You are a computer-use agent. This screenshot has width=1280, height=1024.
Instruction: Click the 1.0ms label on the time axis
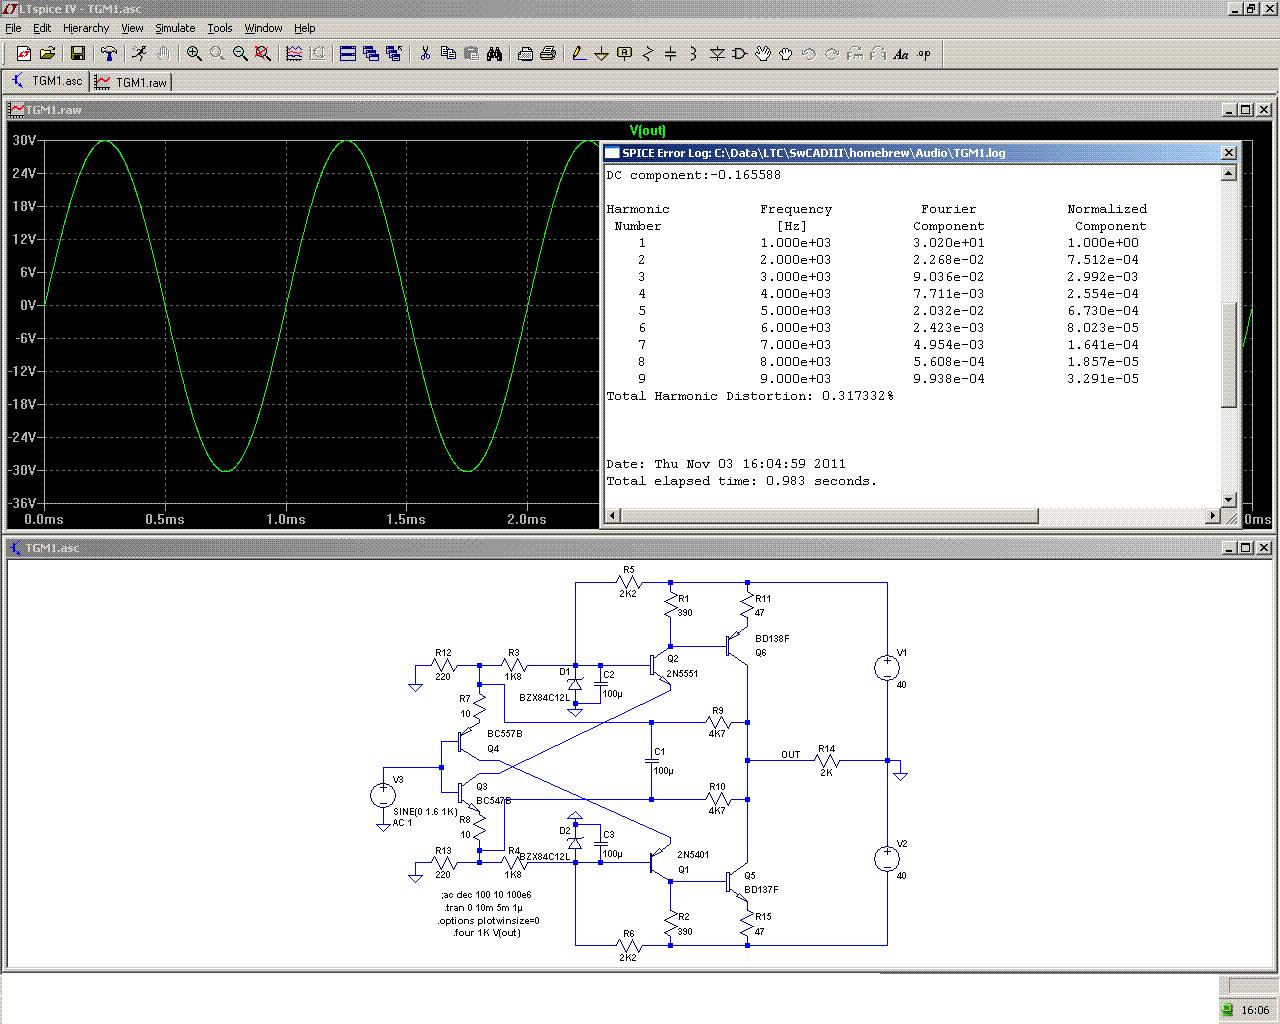[x=286, y=519]
